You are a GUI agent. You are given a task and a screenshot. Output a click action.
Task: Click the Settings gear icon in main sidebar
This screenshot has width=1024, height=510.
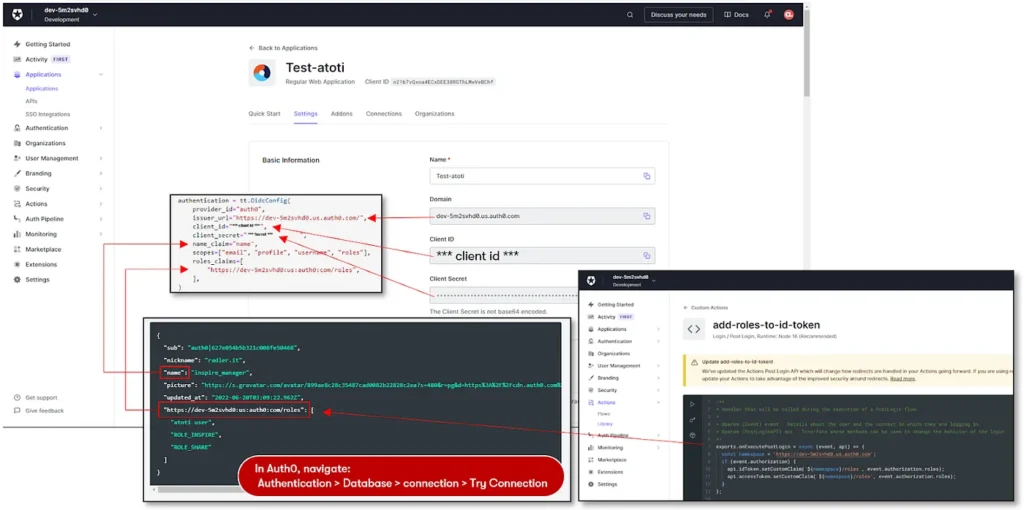[x=18, y=279]
